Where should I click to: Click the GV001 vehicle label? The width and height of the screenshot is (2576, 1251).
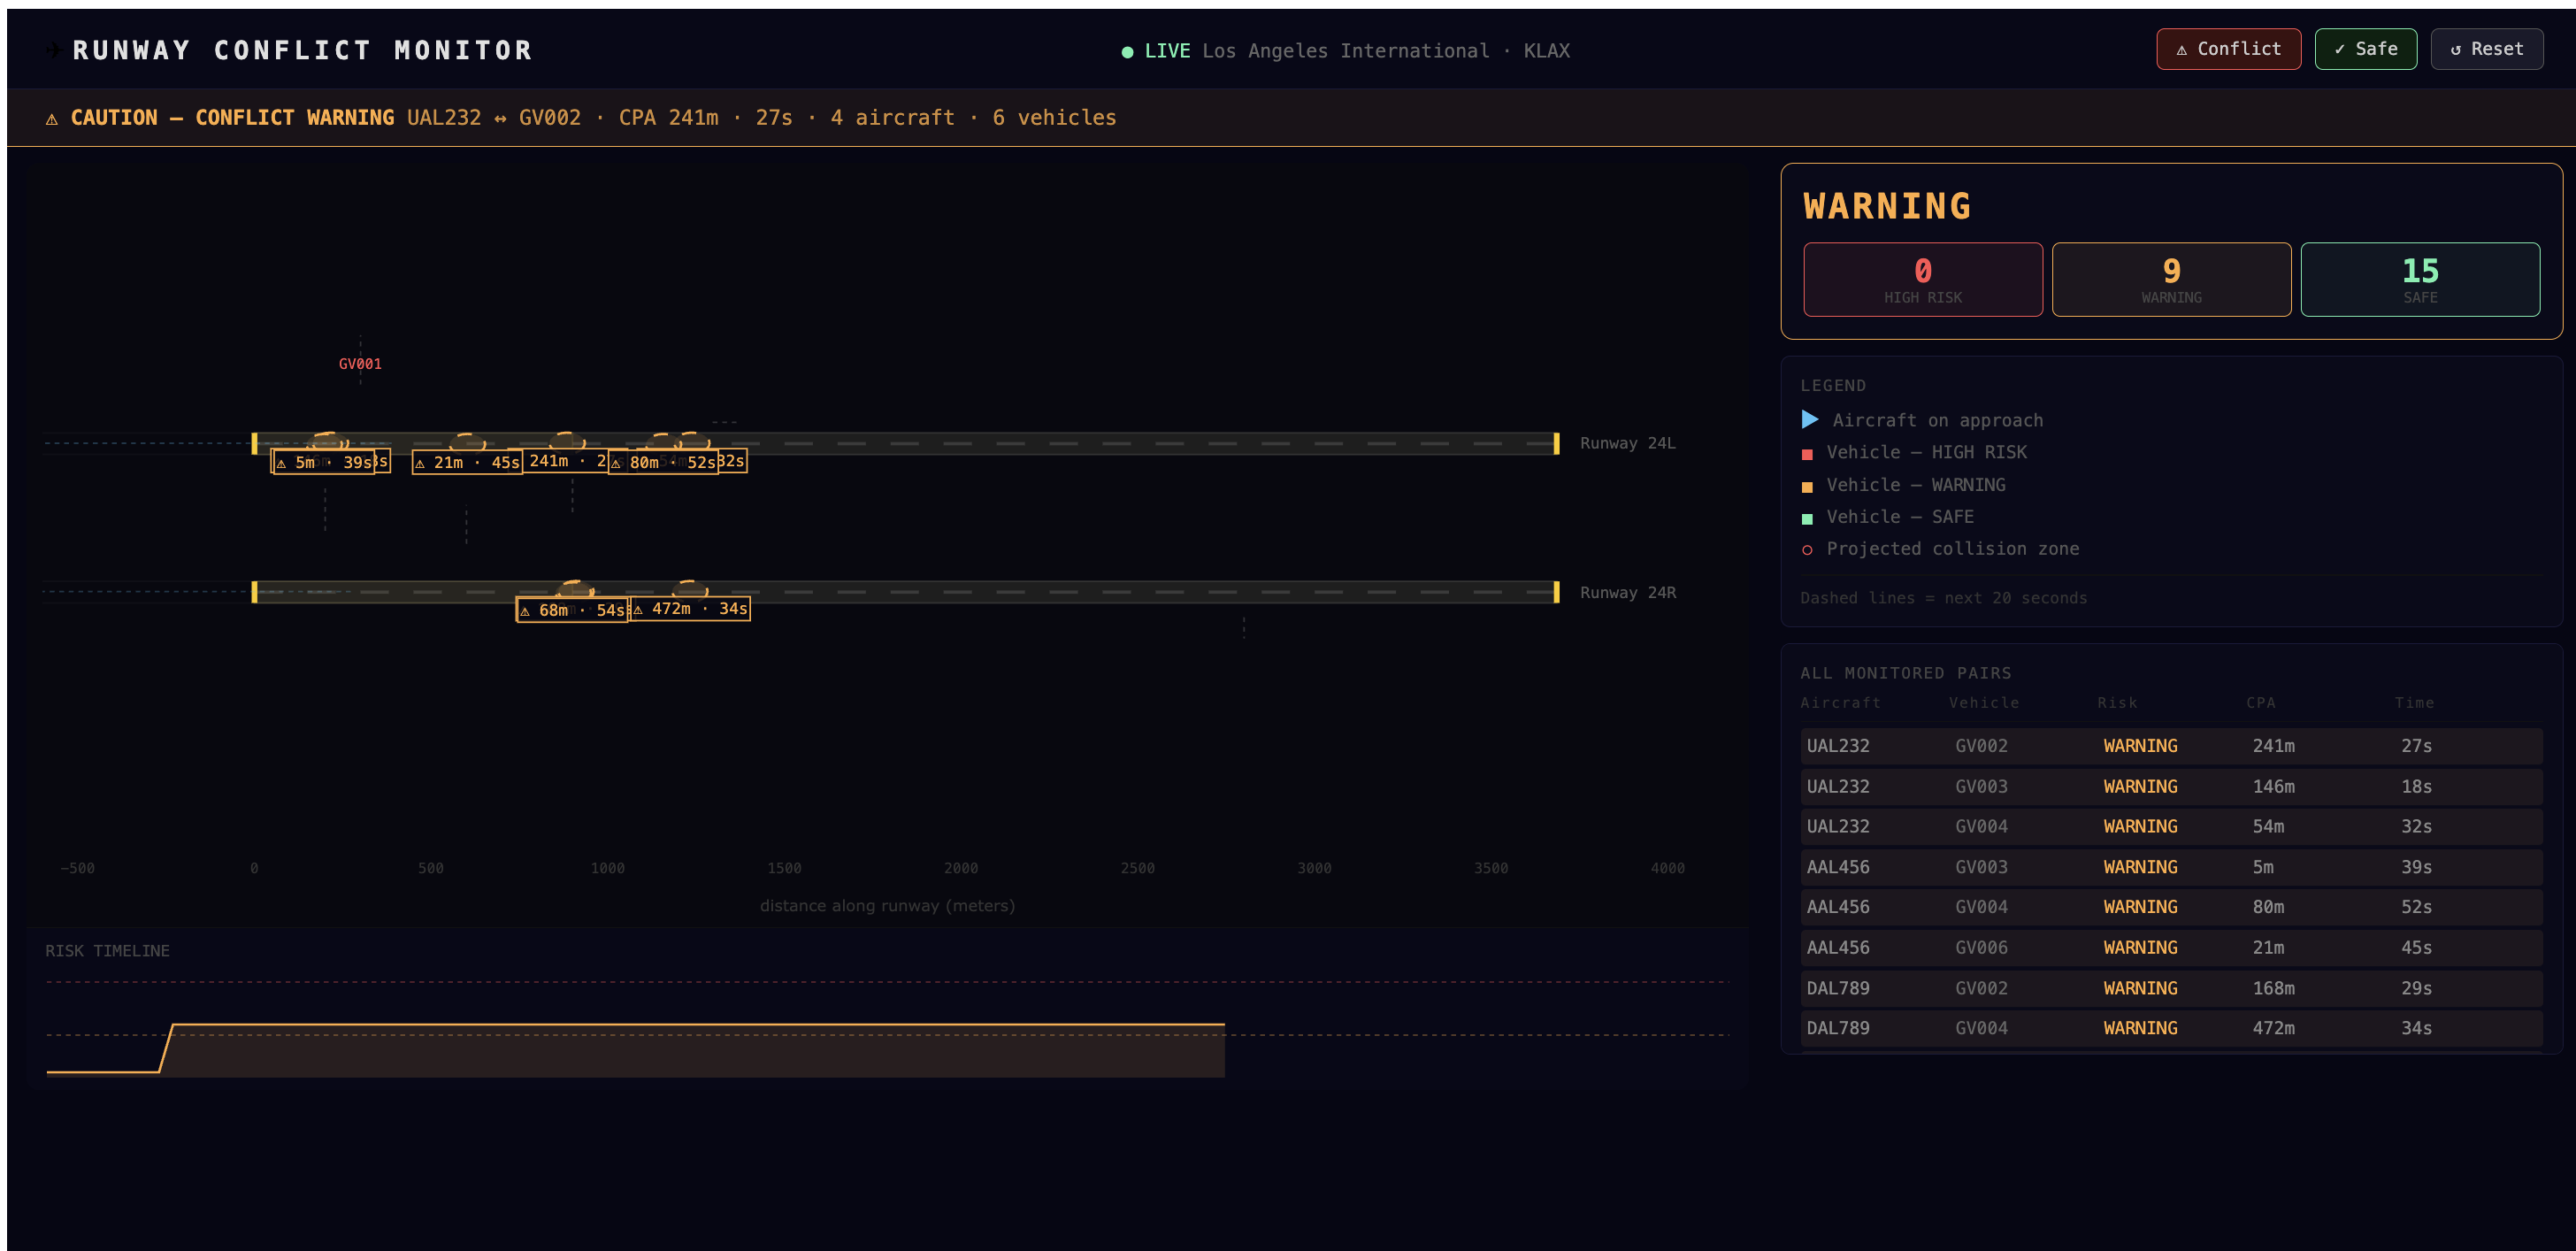click(x=360, y=364)
